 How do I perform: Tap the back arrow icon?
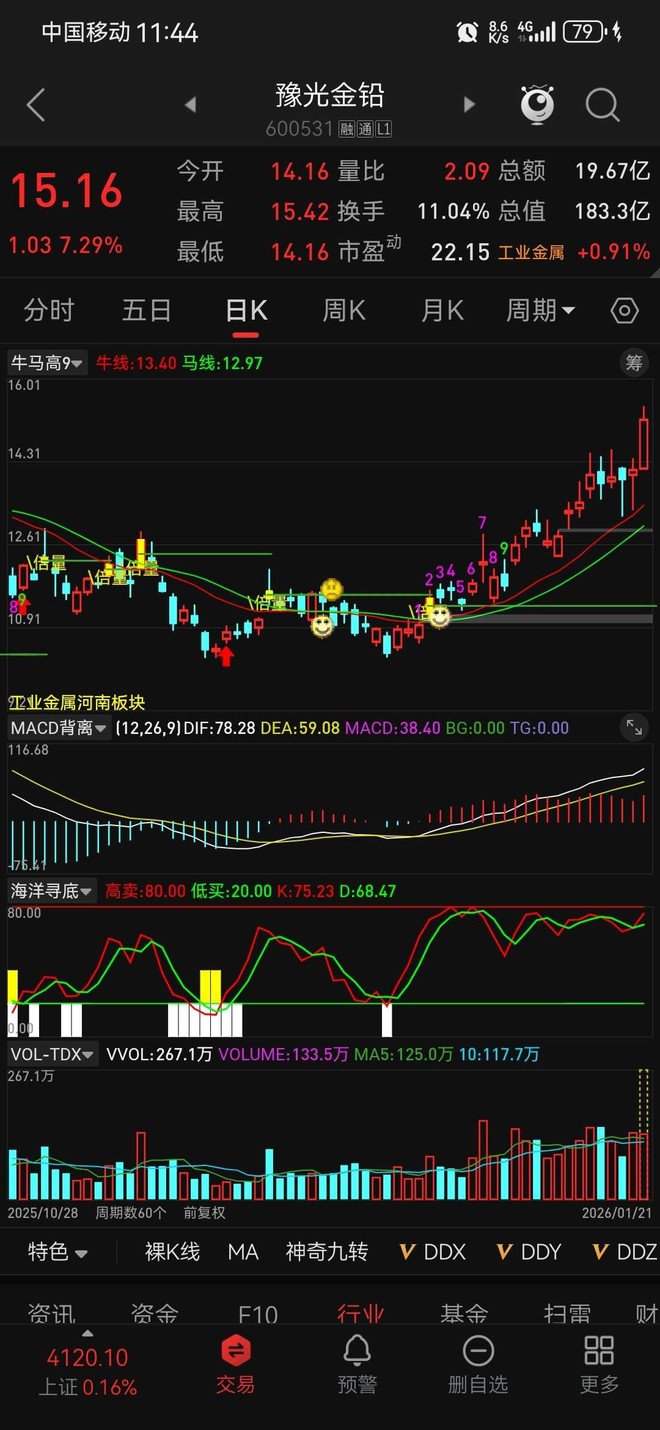click(36, 105)
